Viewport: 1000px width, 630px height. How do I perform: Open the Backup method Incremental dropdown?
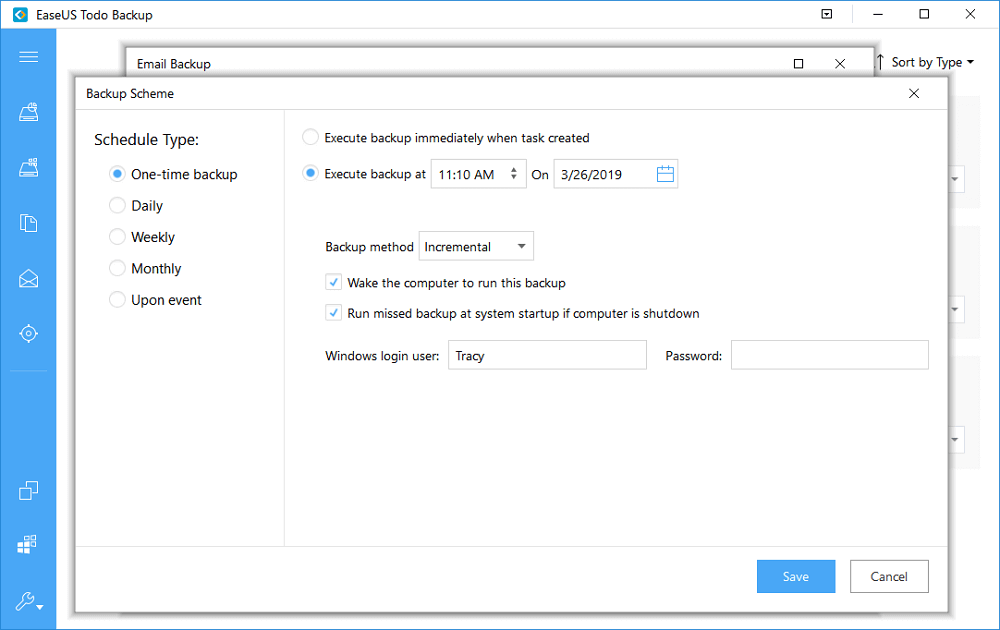click(476, 246)
